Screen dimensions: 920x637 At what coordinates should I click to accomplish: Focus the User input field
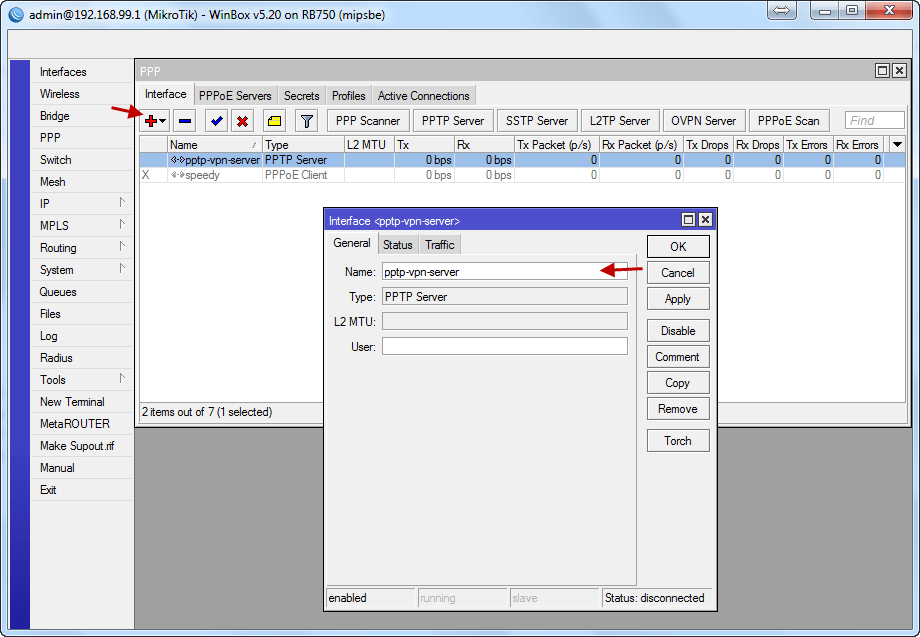click(505, 346)
